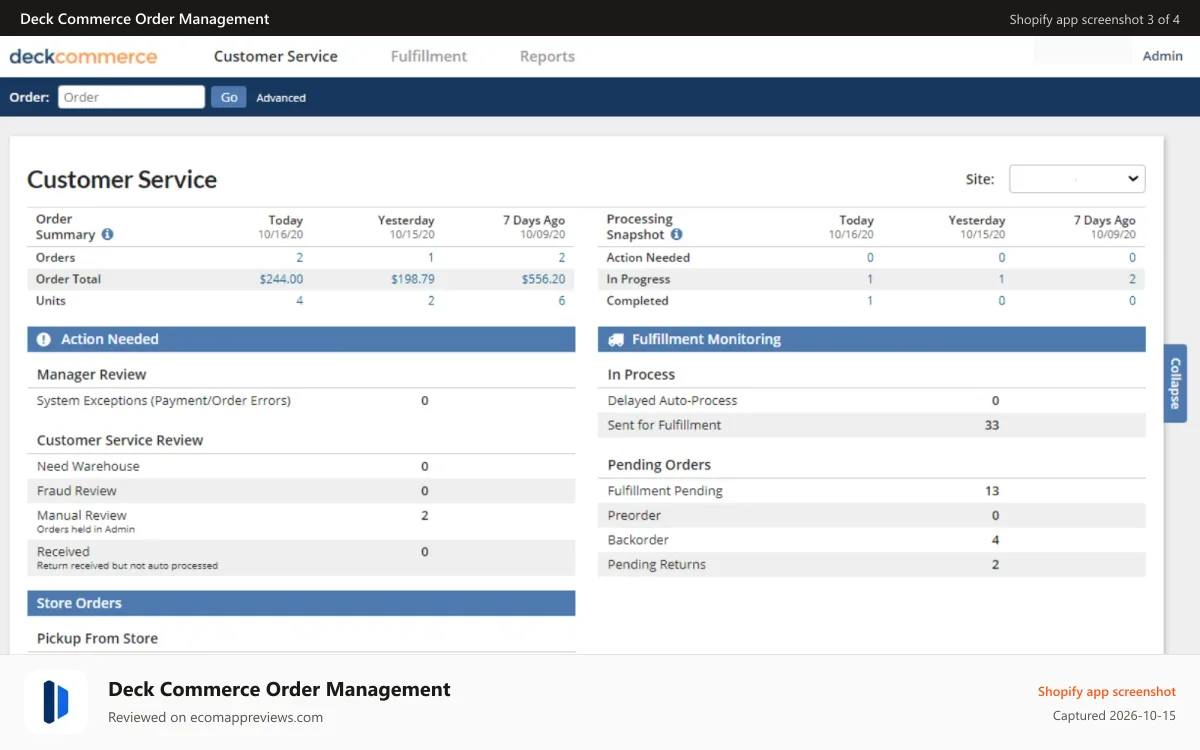Open yesterday's Orders count 1
Image resolution: width=1200 pixels, height=750 pixels.
click(x=431, y=258)
